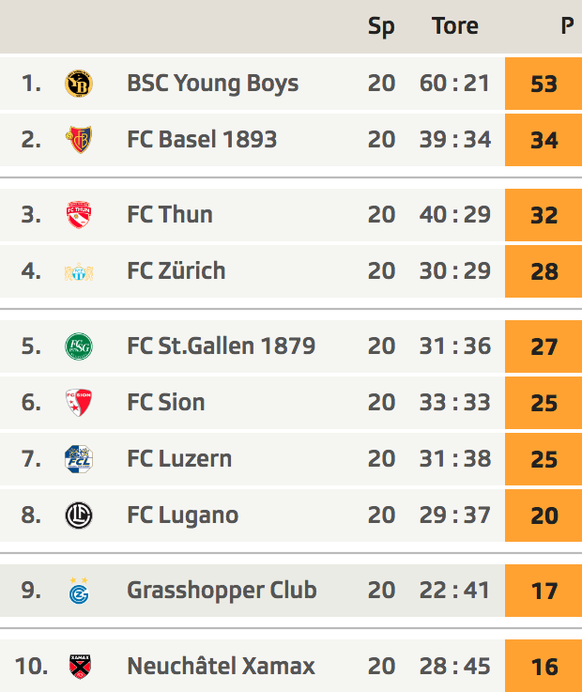Open BSC Young Boys team name link
The image size is (582, 692).
213,83
